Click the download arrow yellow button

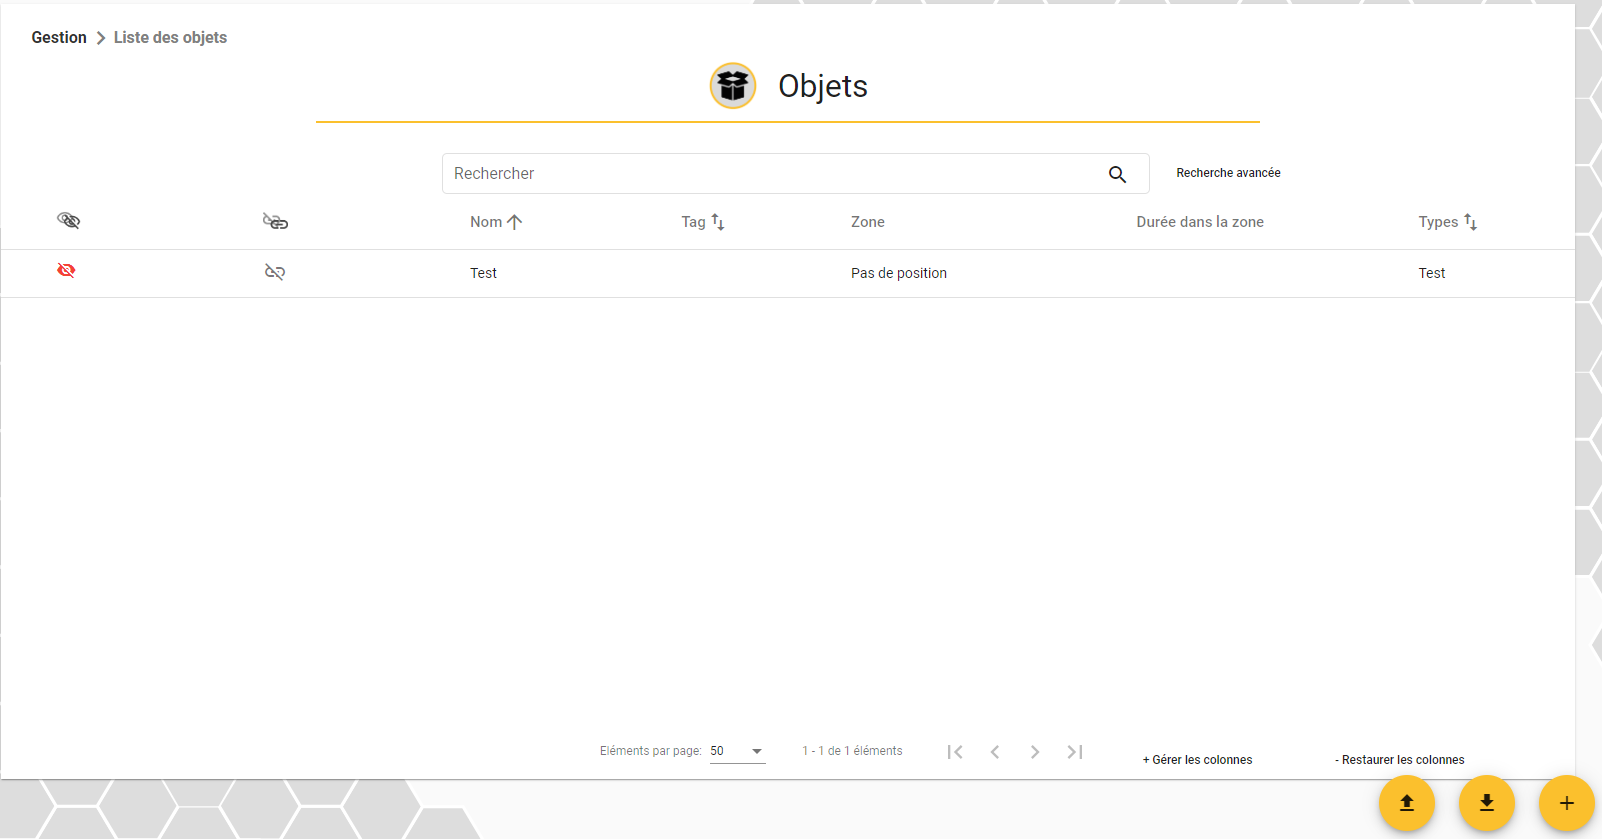1487,803
